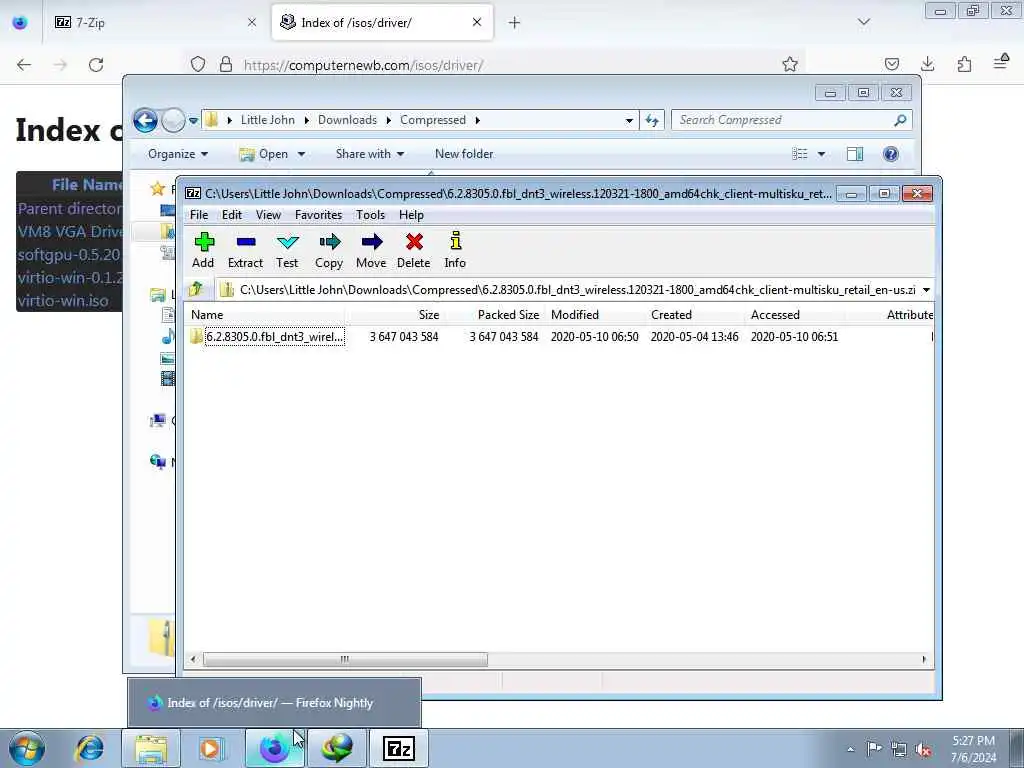Go up one folder level in 7-Zip
Image resolution: width=1024 pixels, height=768 pixels.
[x=196, y=289]
